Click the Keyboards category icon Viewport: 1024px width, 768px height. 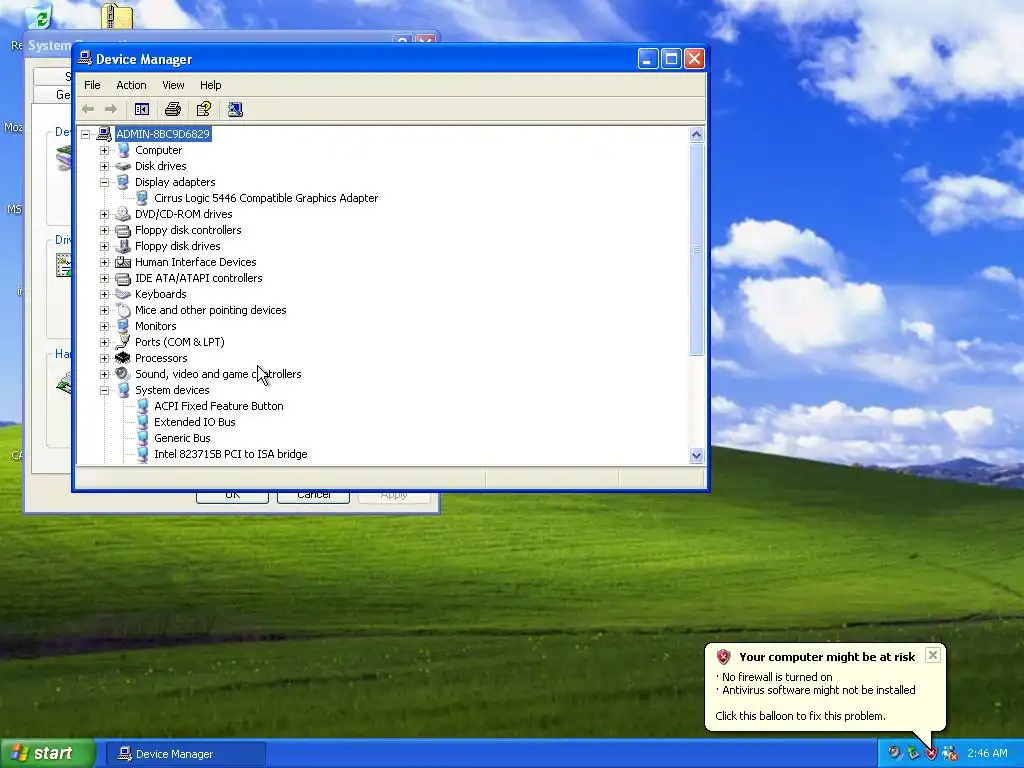123,294
